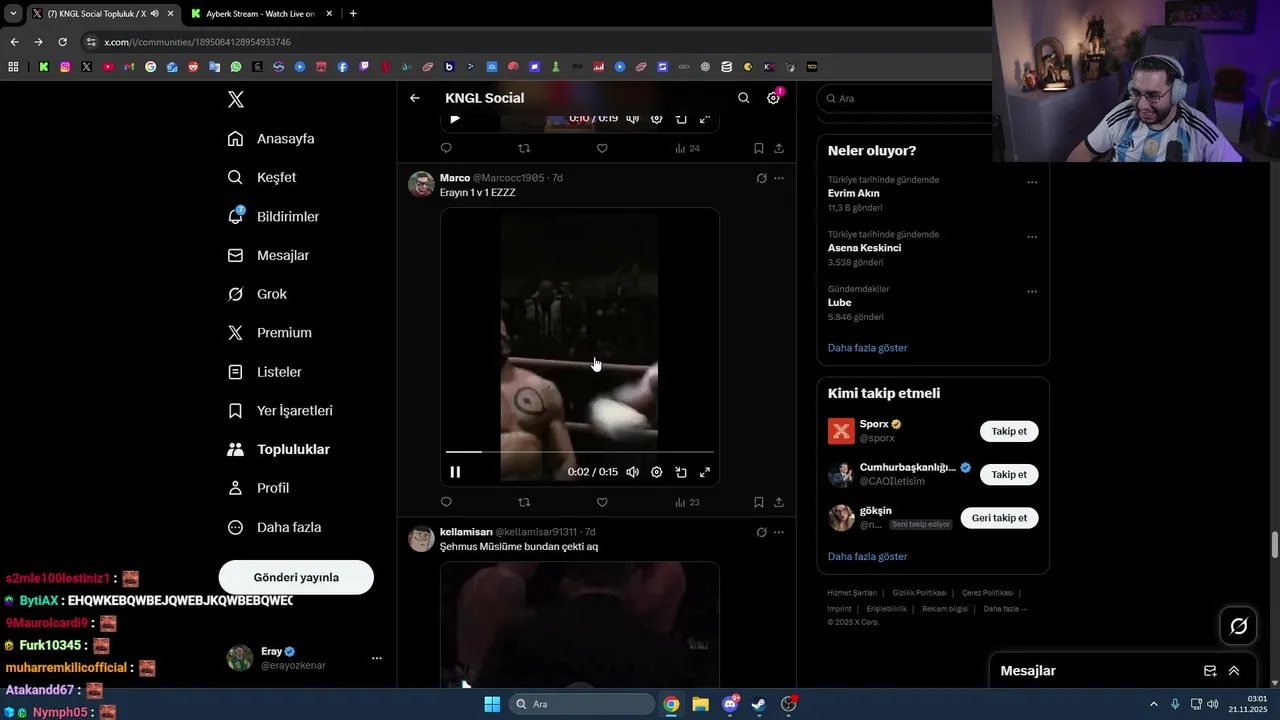Like Marco's post
This screenshot has width=1280, height=720.
[x=602, y=502]
